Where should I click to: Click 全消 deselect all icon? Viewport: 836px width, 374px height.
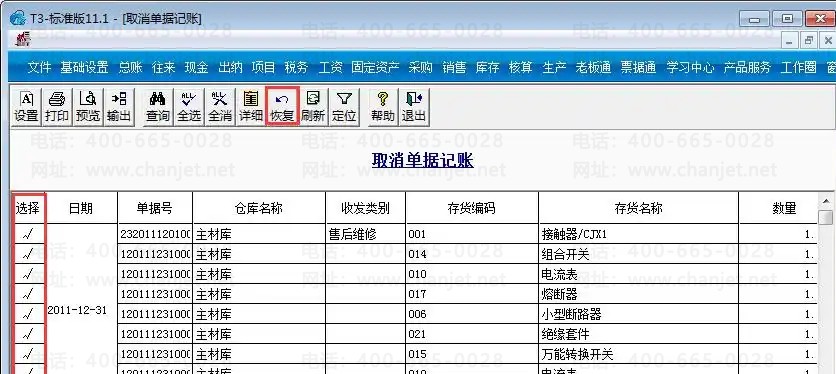coord(220,107)
